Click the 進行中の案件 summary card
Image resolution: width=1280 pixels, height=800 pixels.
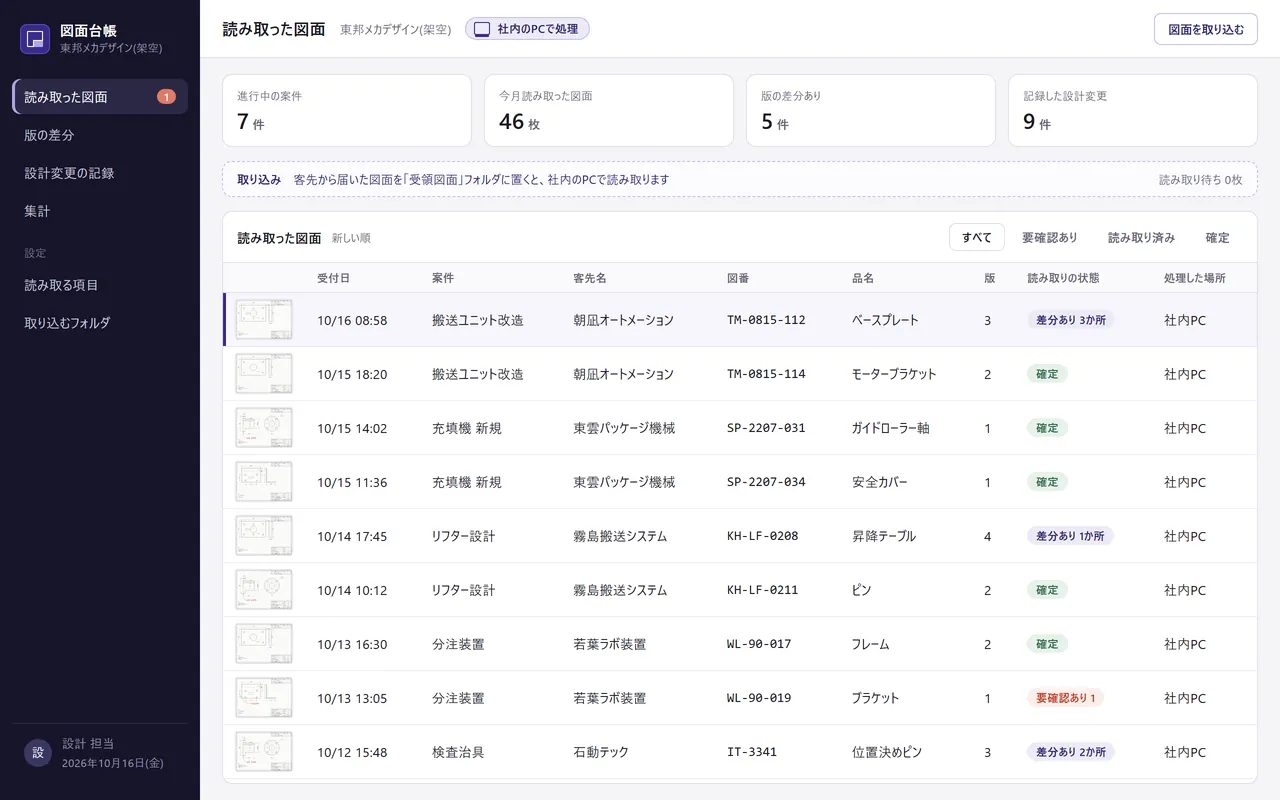coord(347,110)
